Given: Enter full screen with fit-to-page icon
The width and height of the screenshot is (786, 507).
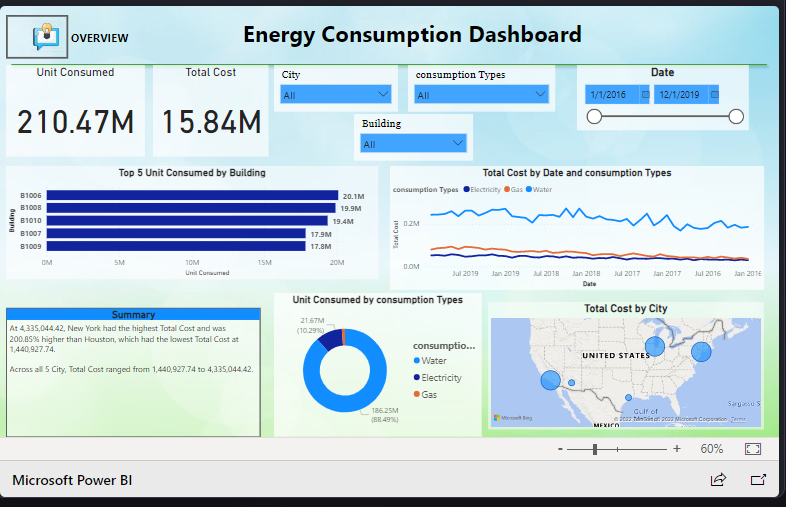Looking at the screenshot, I should pyautogui.click(x=753, y=450).
